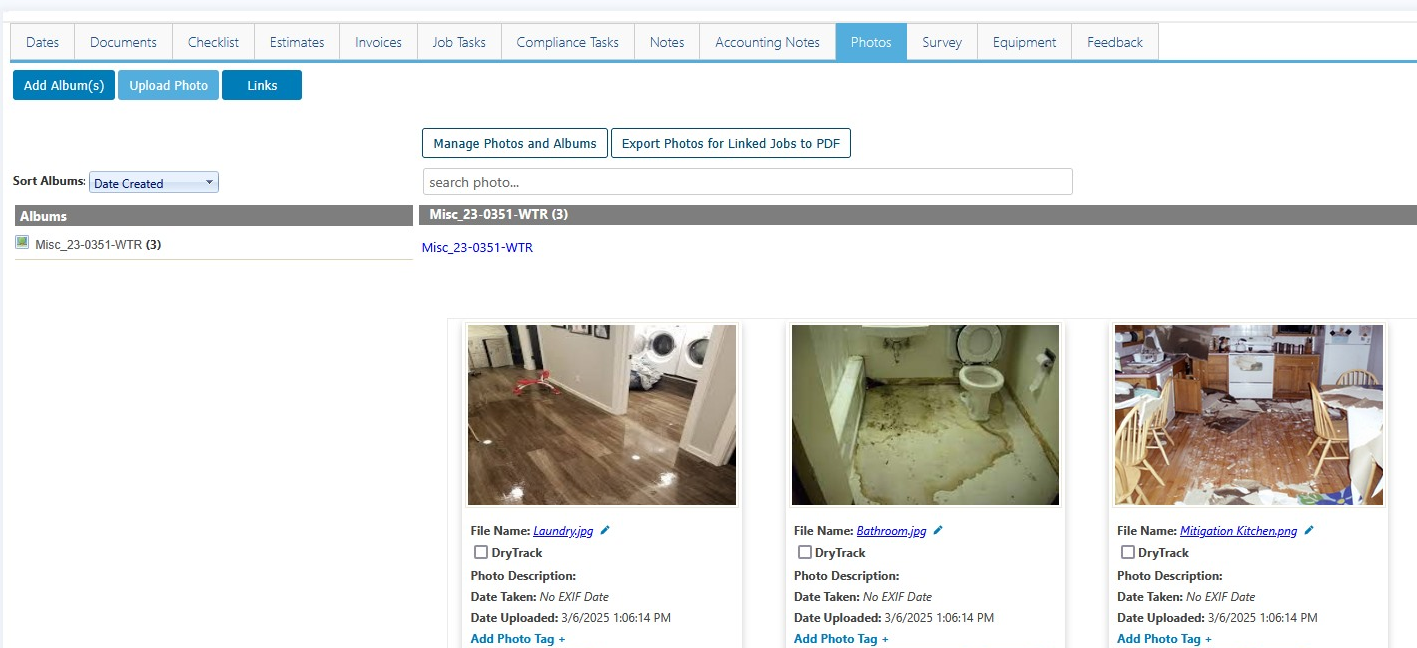Go to the Compliance Tasks tab

point(567,42)
